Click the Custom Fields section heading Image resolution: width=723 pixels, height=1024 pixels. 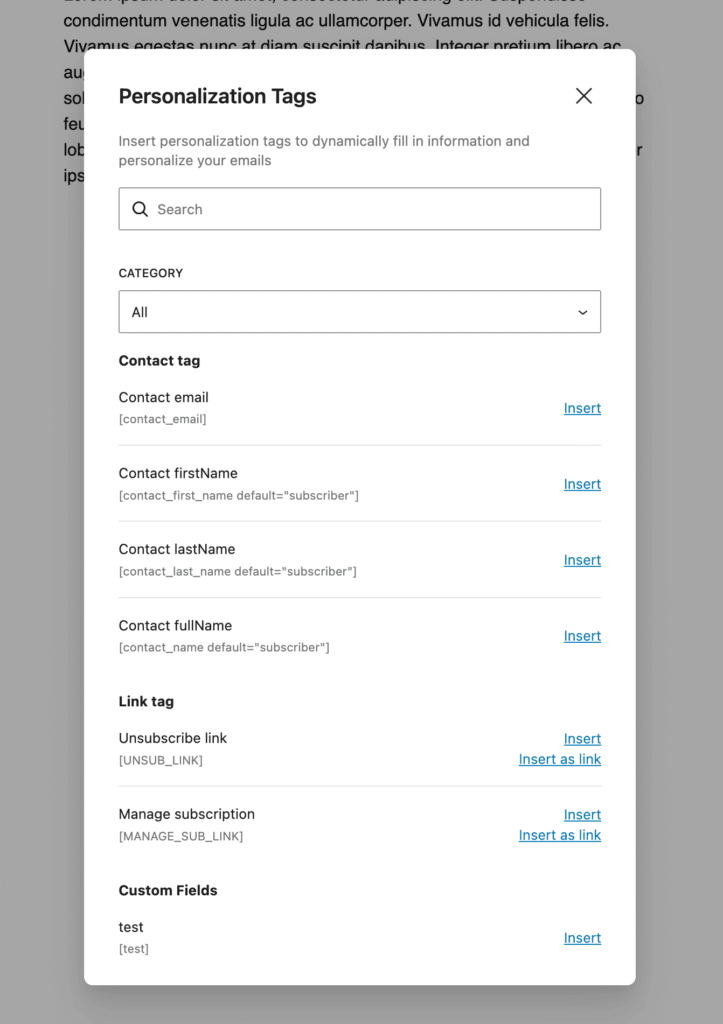pyautogui.click(x=168, y=890)
